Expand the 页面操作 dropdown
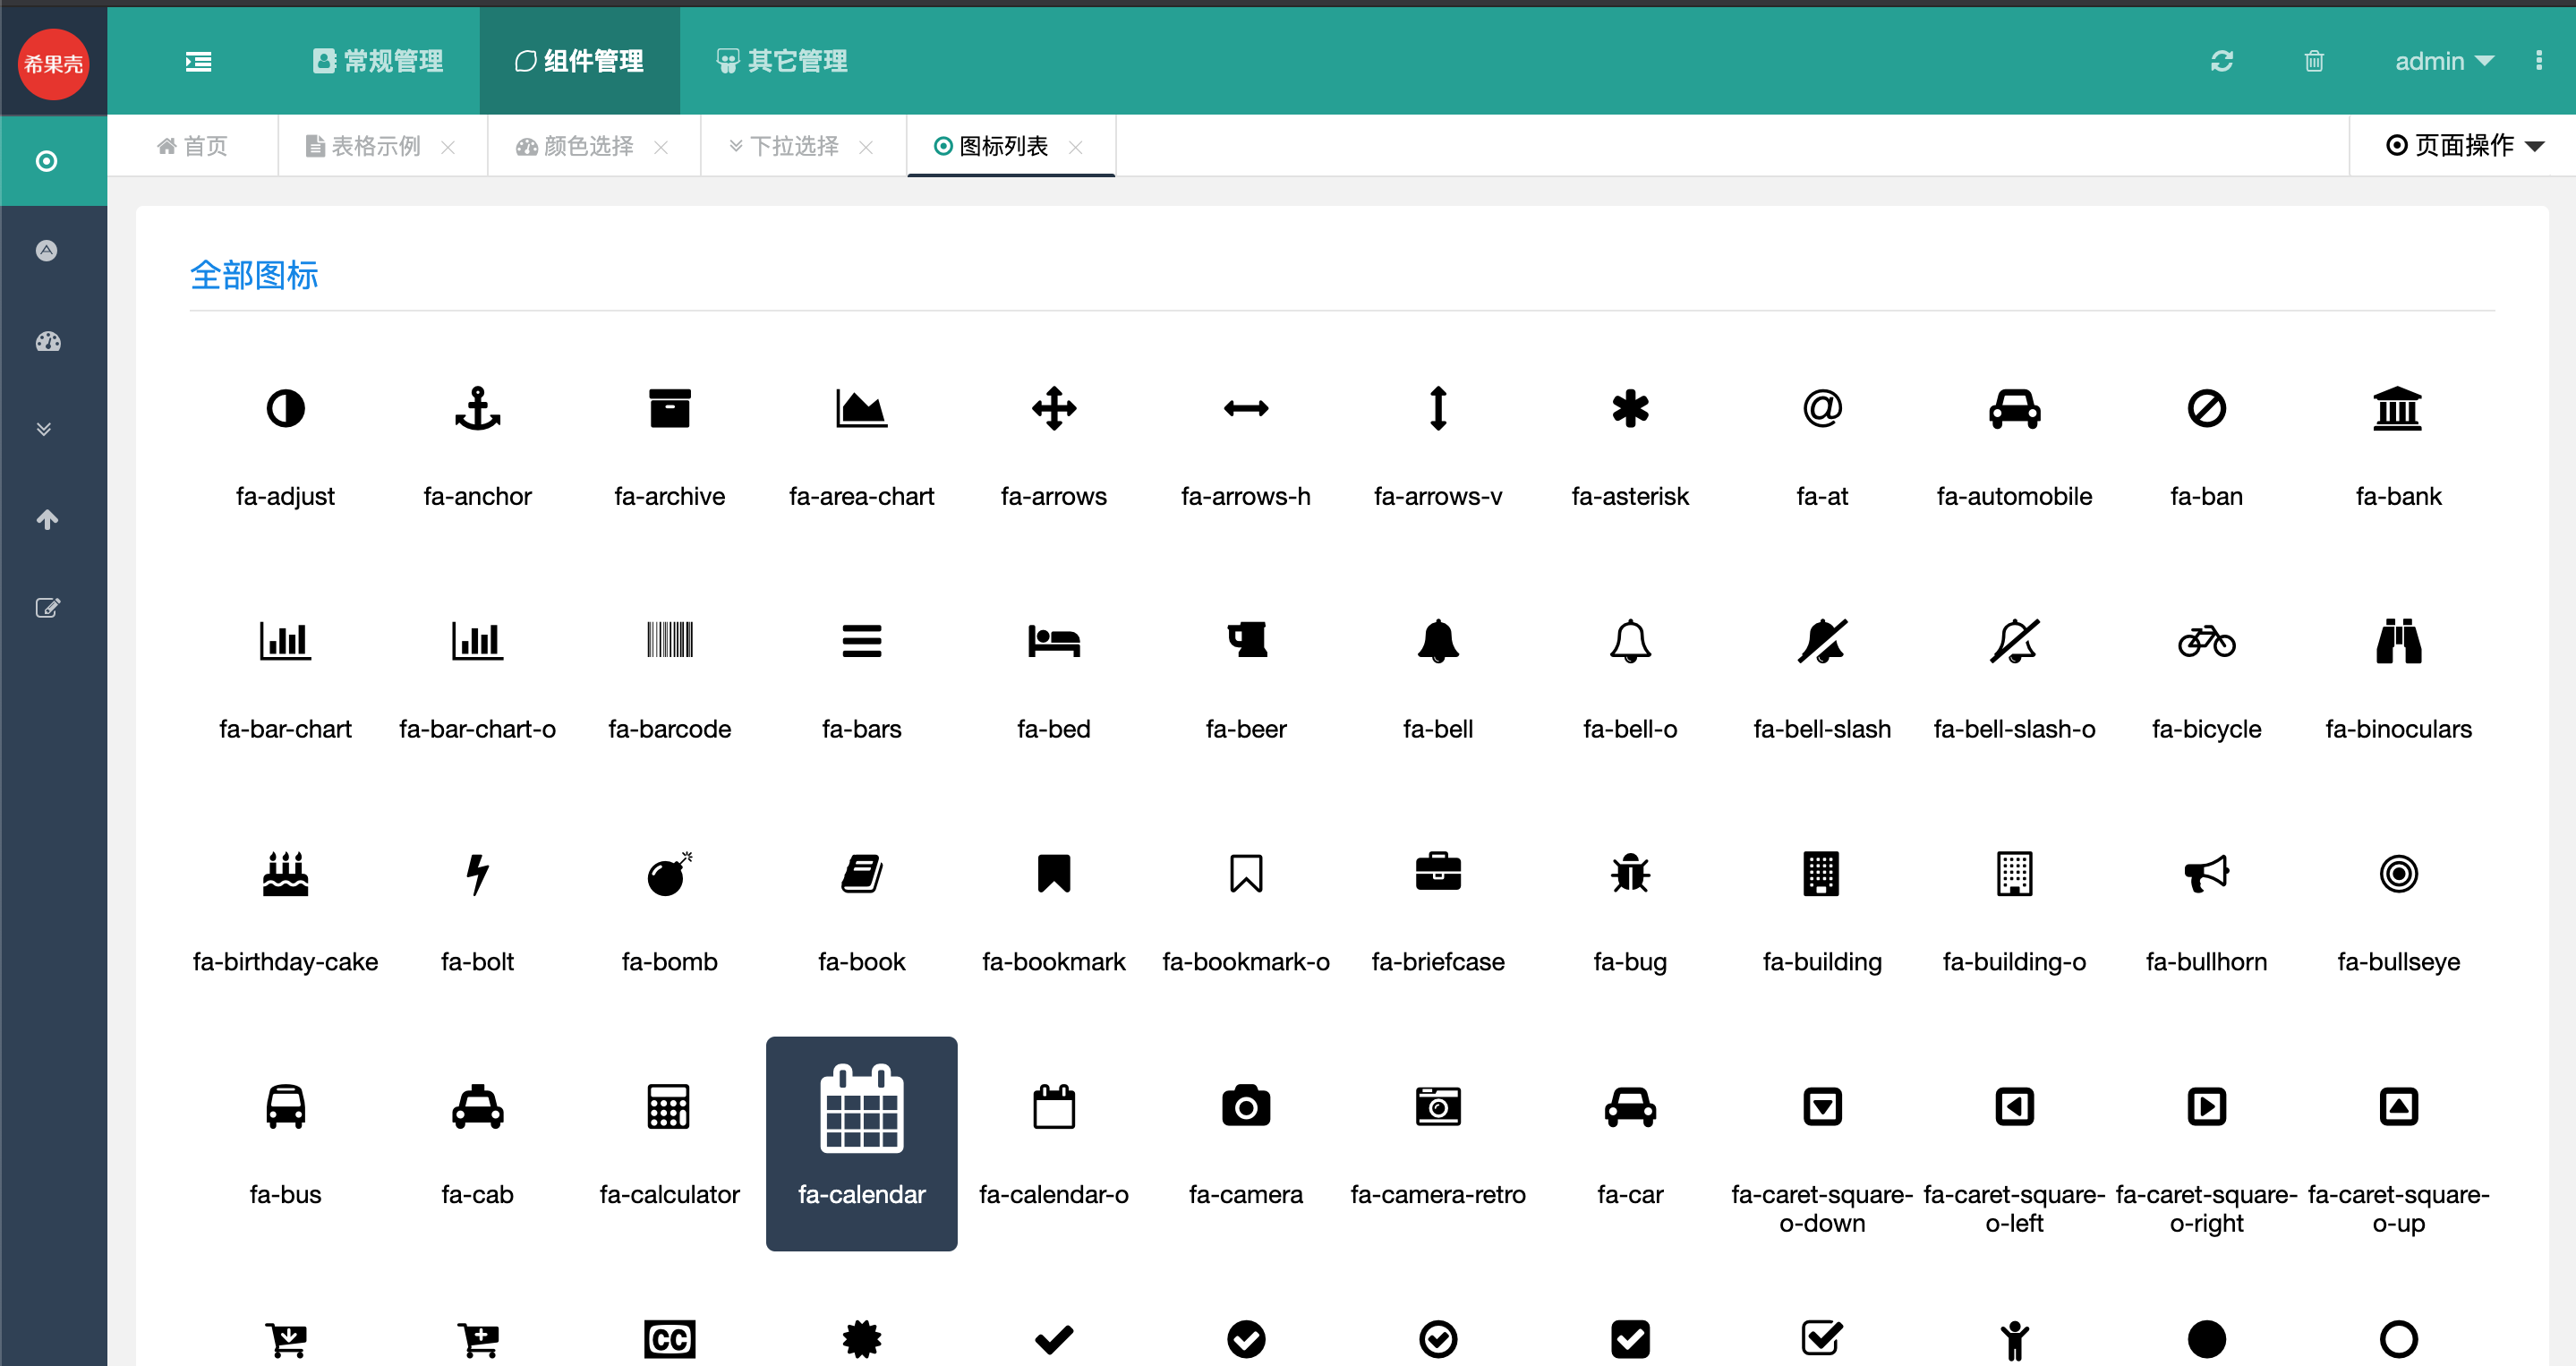The height and width of the screenshot is (1366, 2576). [2464, 146]
